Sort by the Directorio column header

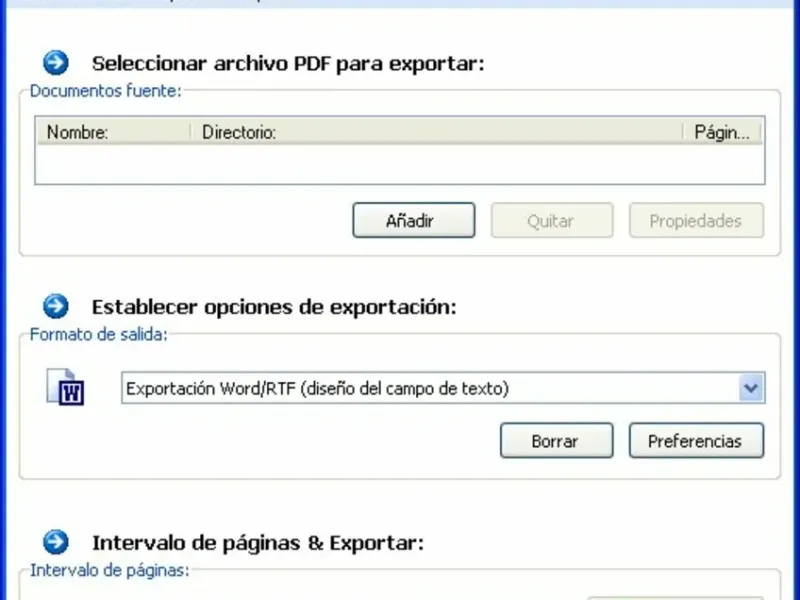[437, 132]
